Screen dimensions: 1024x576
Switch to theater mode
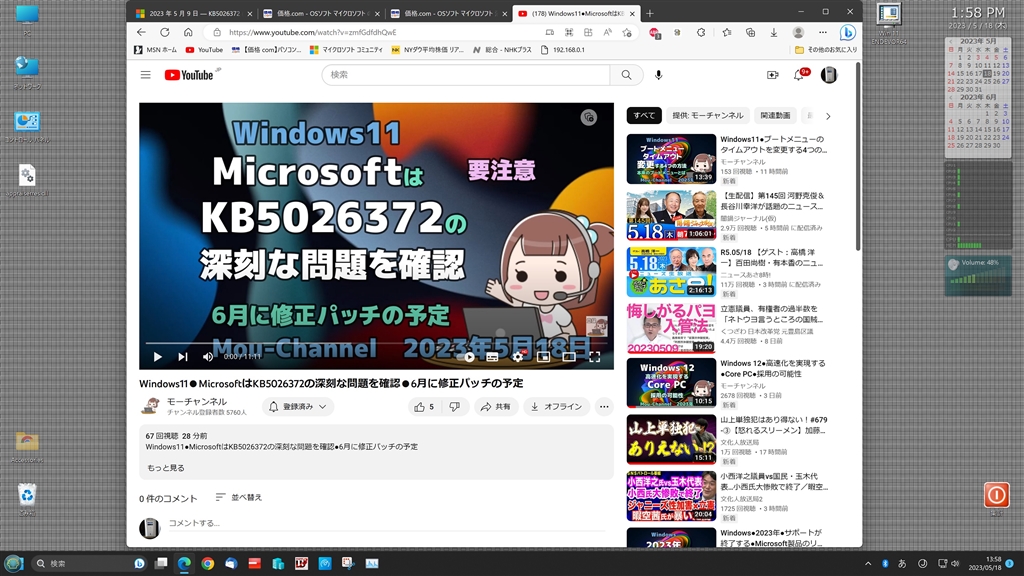tap(569, 357)
